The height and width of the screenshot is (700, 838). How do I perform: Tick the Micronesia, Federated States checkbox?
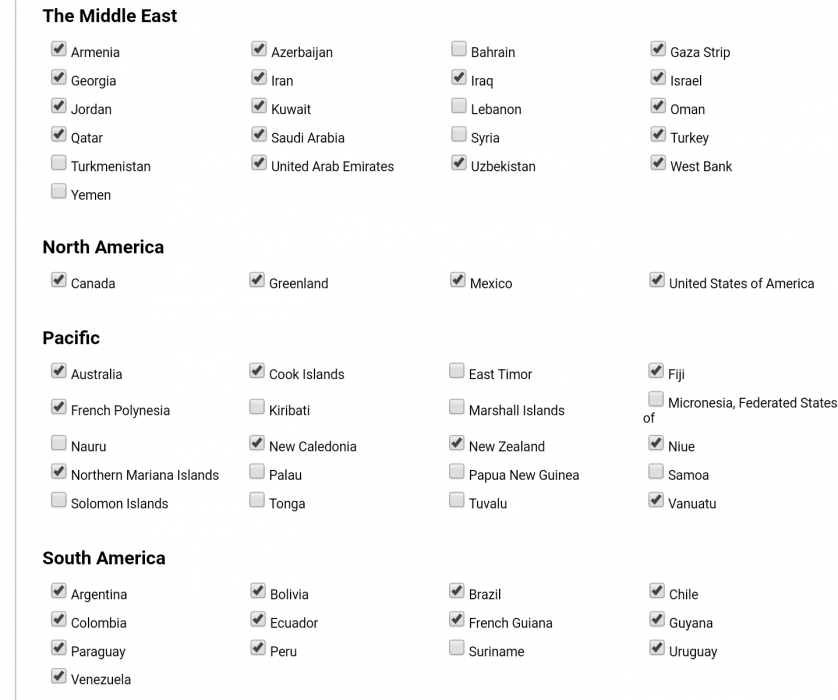point(655,400)
